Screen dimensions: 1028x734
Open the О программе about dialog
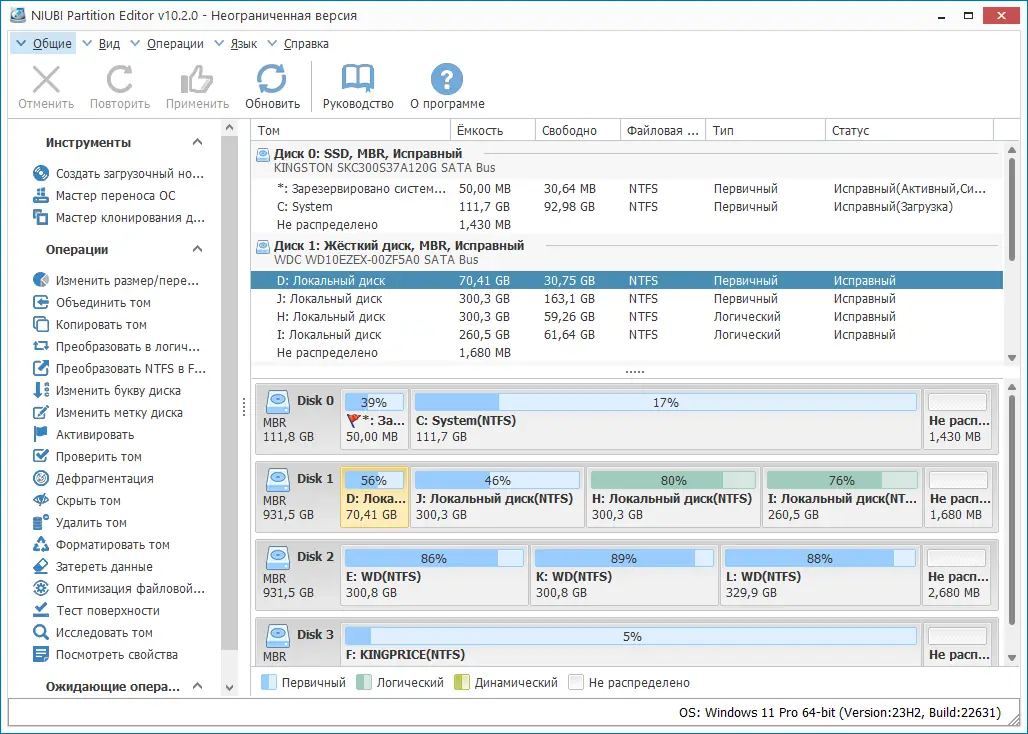point(446,85)
